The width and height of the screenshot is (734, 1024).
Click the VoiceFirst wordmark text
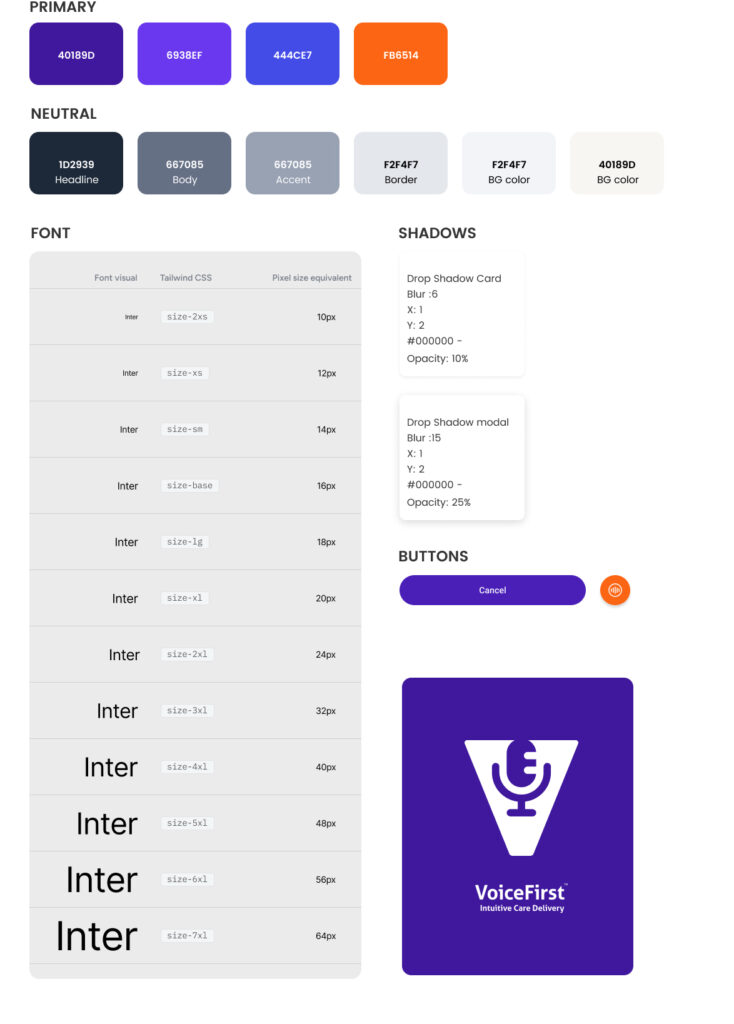(519, 891)
